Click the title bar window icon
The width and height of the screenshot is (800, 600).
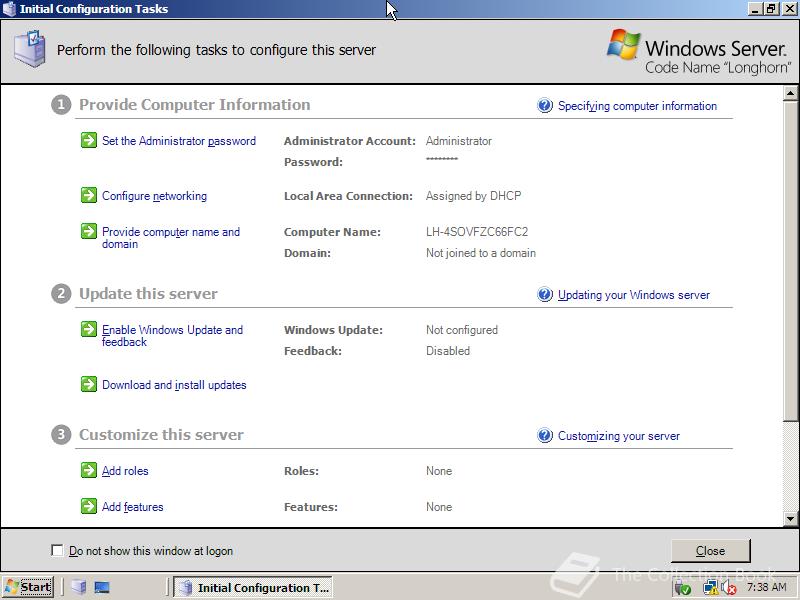[9, 9]
